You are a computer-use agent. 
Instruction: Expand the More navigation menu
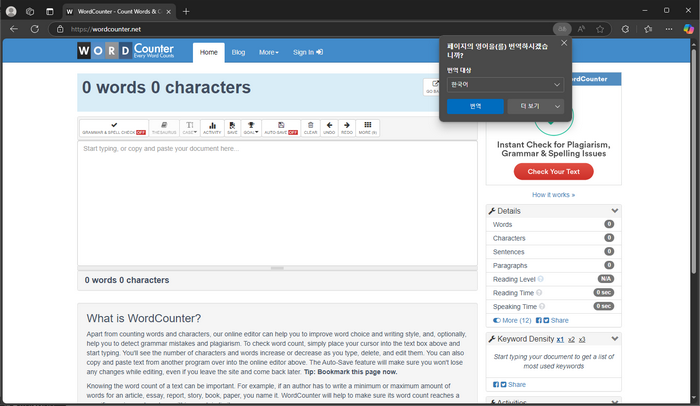click(269, 52)
